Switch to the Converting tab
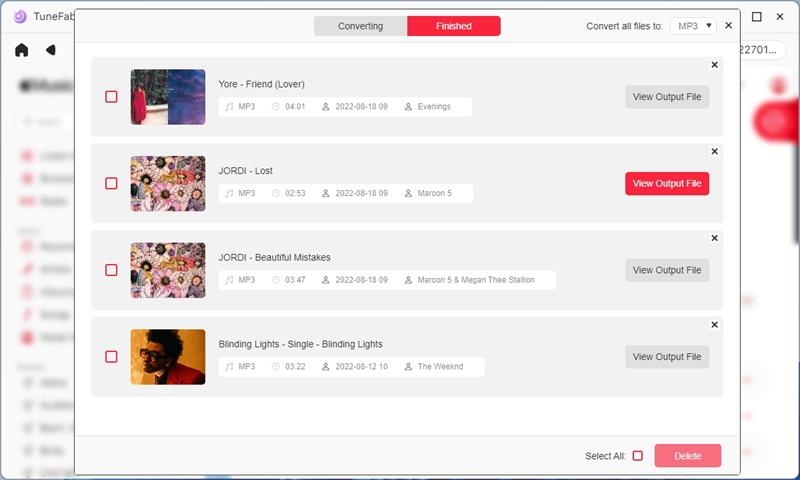The height and width of the screenshot is (480, 800). click(x=360, y=26)
